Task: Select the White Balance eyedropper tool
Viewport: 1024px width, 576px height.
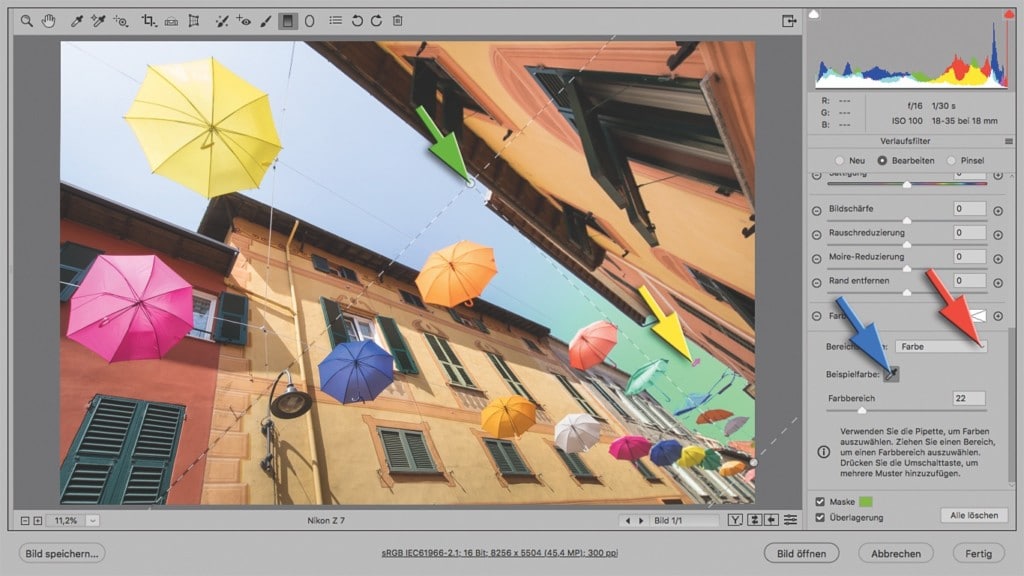Action: [76, 21]
